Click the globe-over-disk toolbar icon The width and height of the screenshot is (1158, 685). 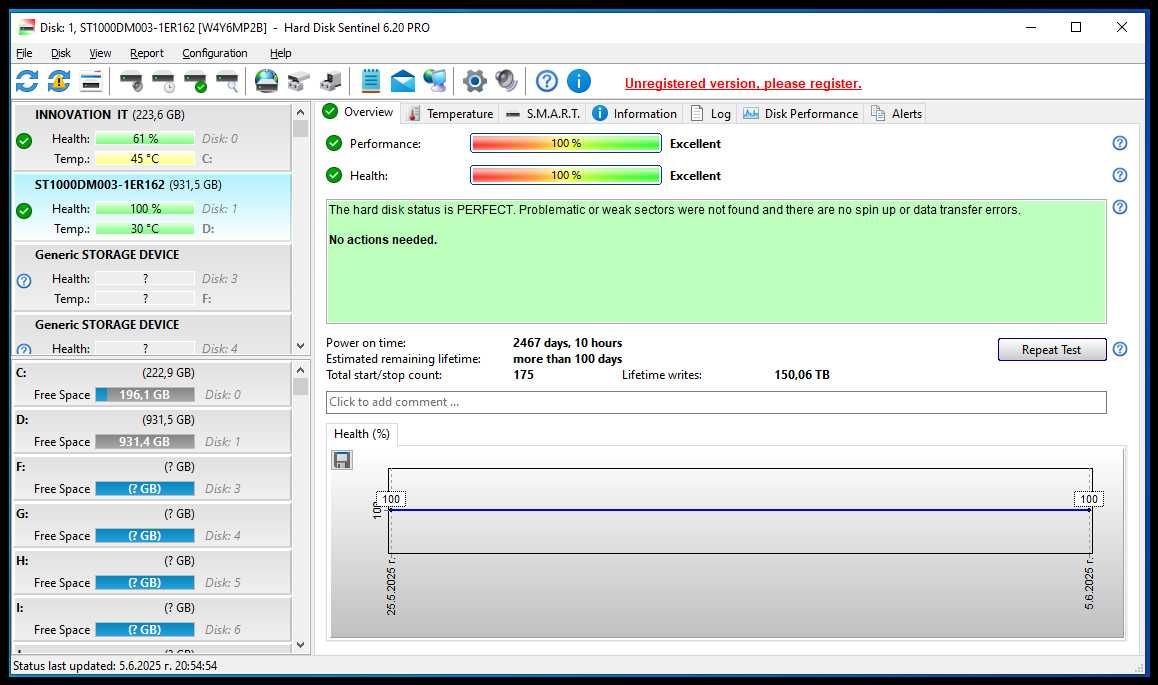click(267, 81)
